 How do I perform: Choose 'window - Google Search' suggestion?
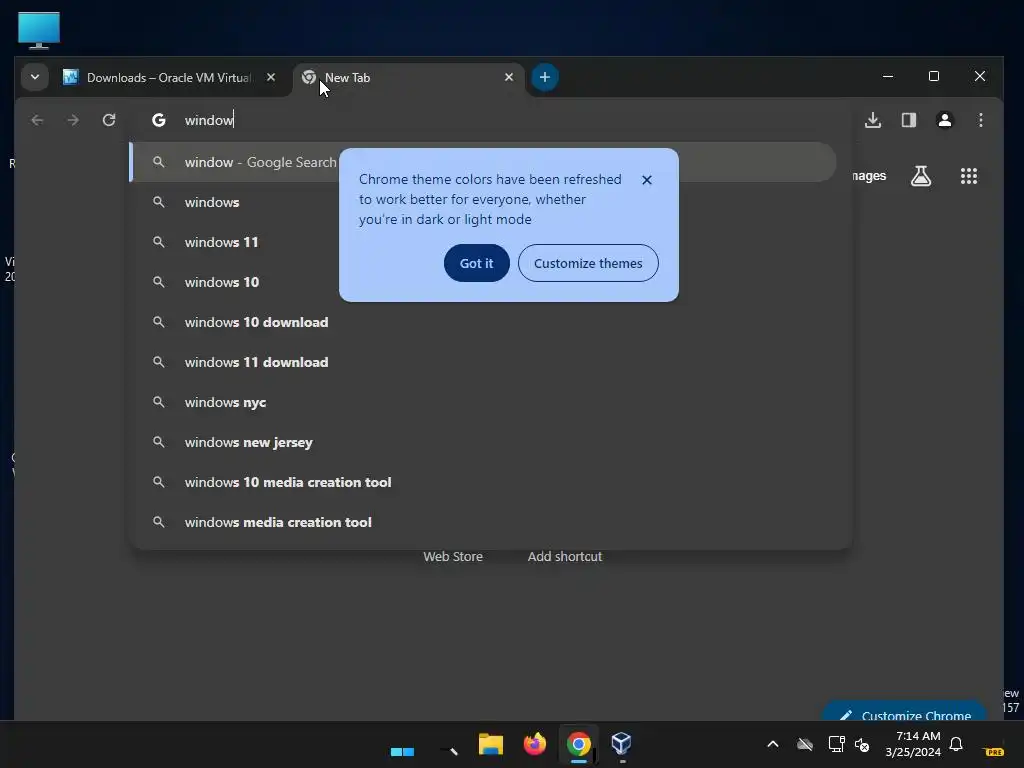click(483, 162)
